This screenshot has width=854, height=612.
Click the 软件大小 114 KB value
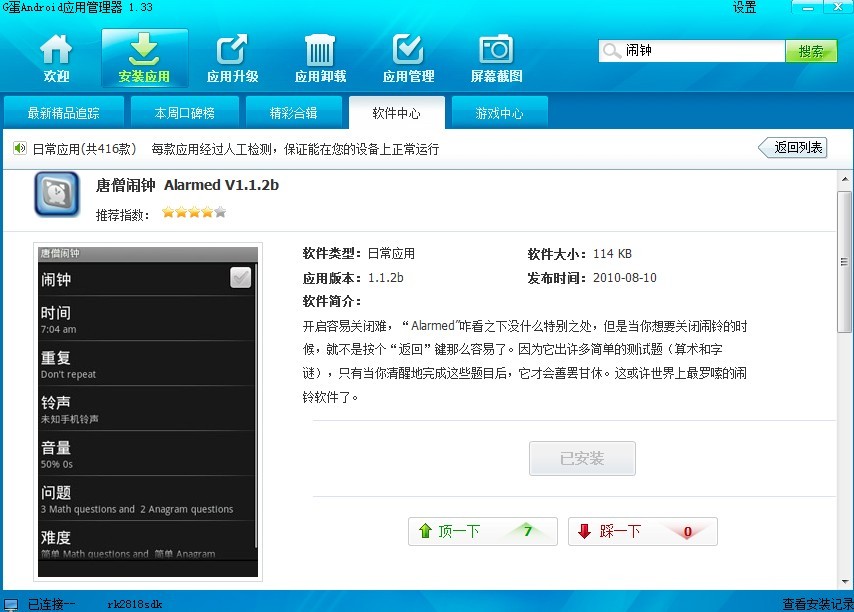click(612, 254)
